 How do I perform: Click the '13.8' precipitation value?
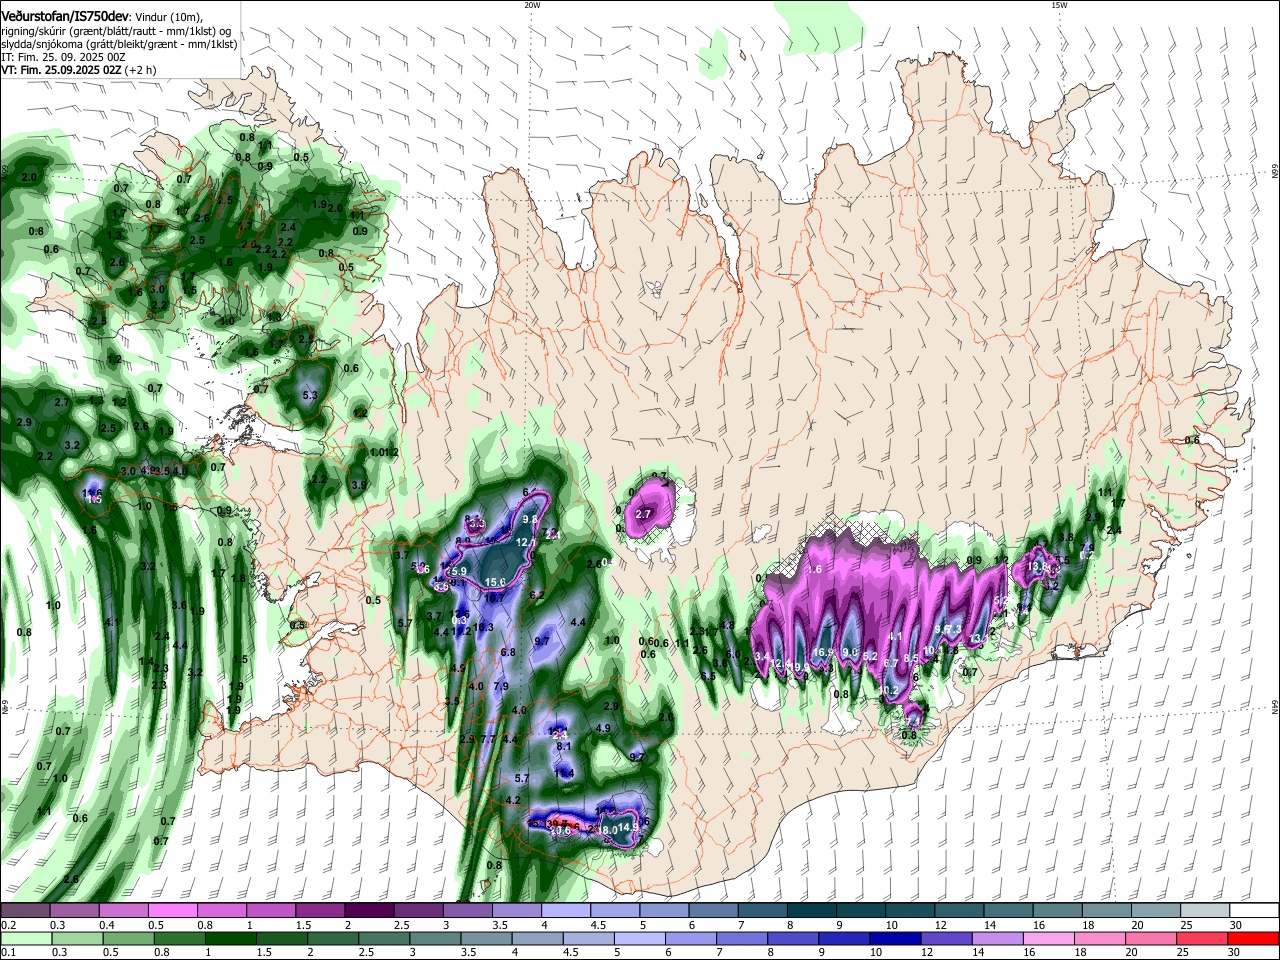[x=1036, y=566]
